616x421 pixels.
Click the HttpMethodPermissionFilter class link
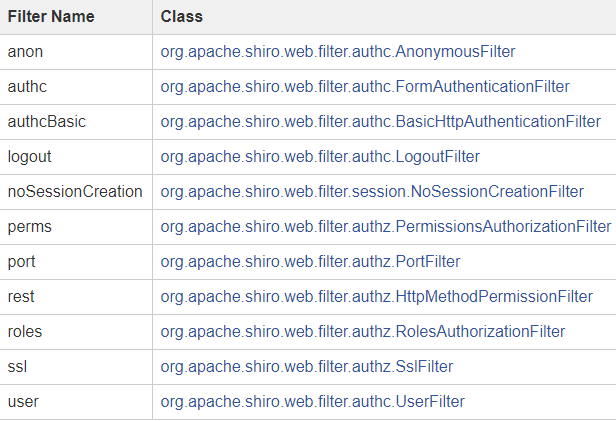point(376,297)
